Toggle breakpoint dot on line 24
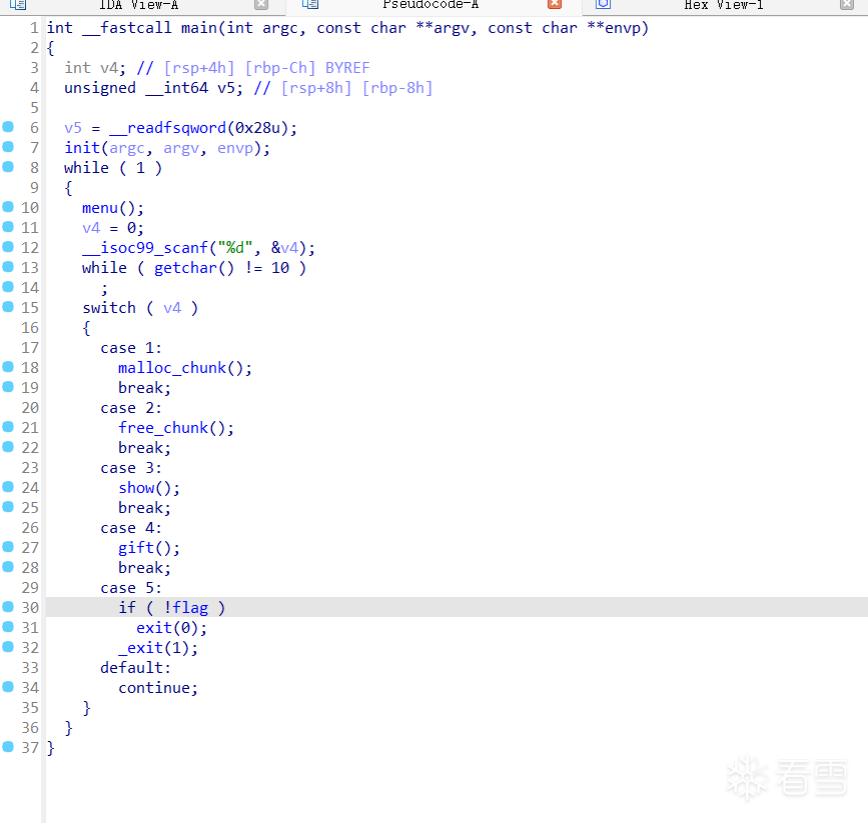Image resolution: width=868 pixels, height=823 pixels. pos(8,487)
